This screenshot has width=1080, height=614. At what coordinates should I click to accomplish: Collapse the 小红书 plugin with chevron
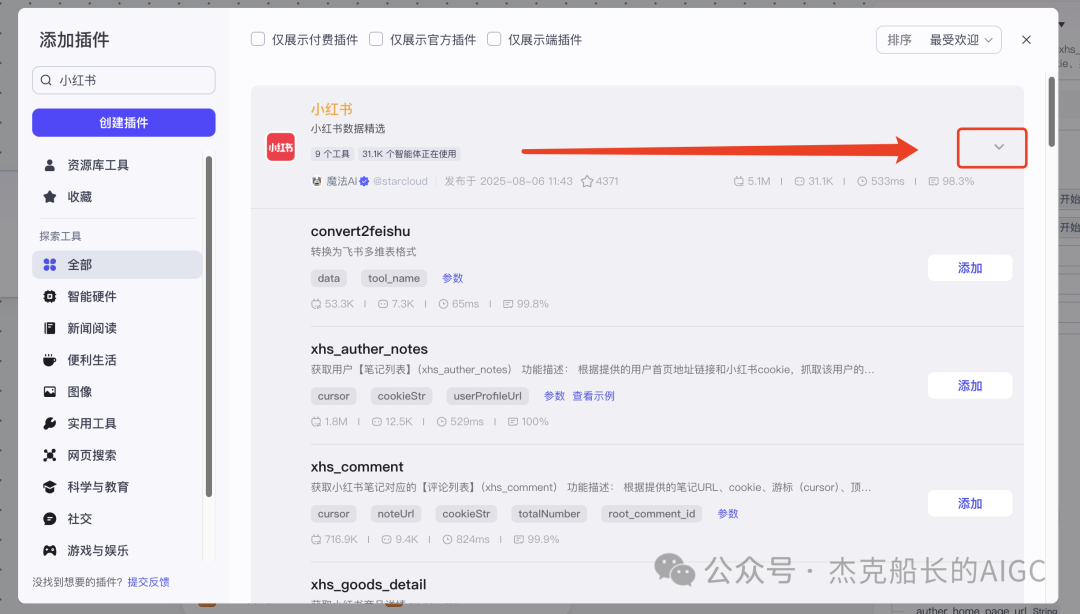coord(999,147)
